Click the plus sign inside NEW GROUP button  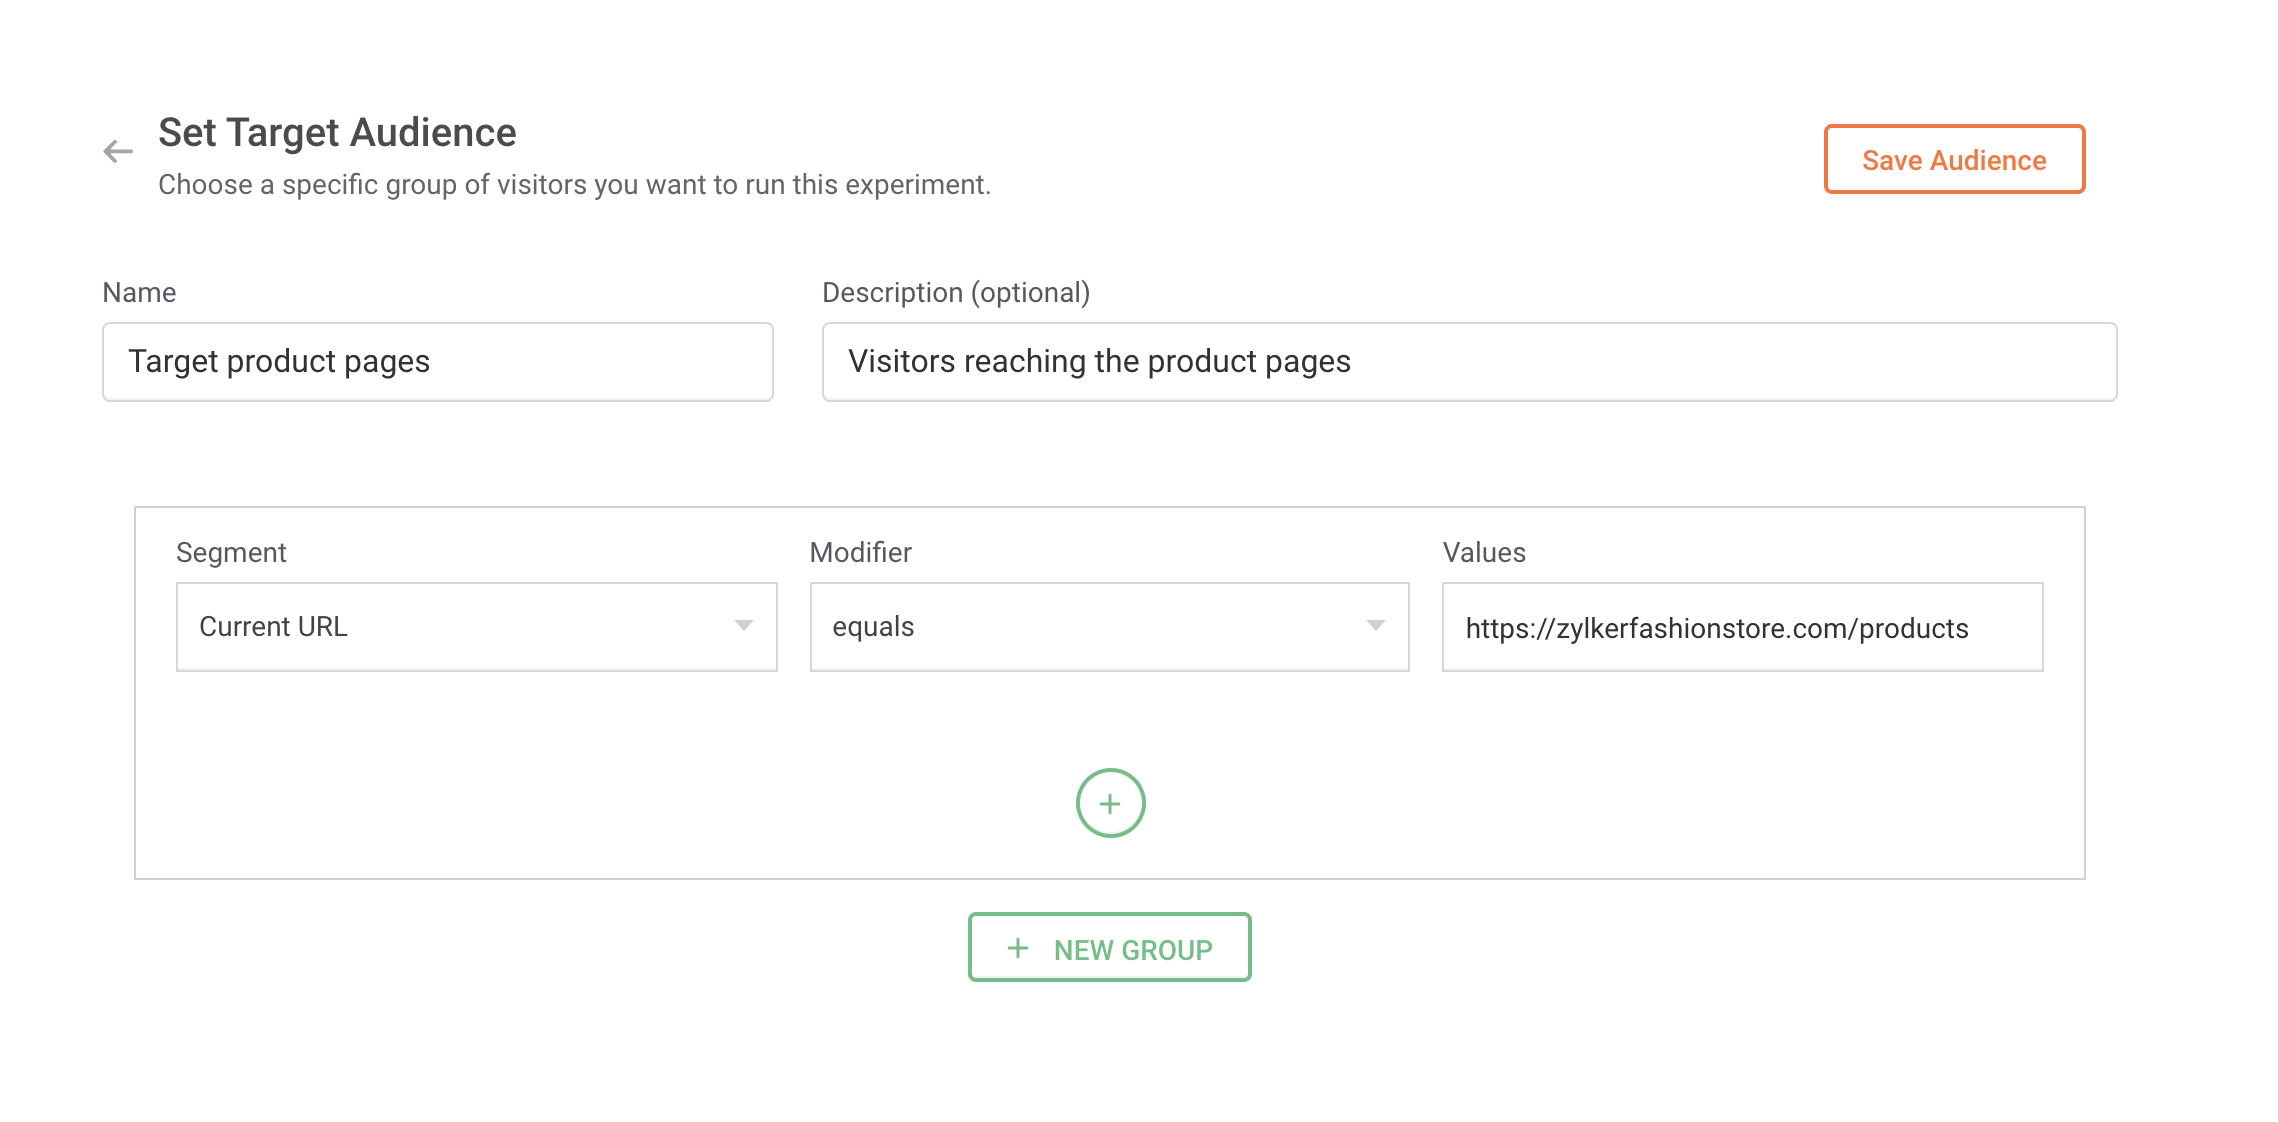1018,948
